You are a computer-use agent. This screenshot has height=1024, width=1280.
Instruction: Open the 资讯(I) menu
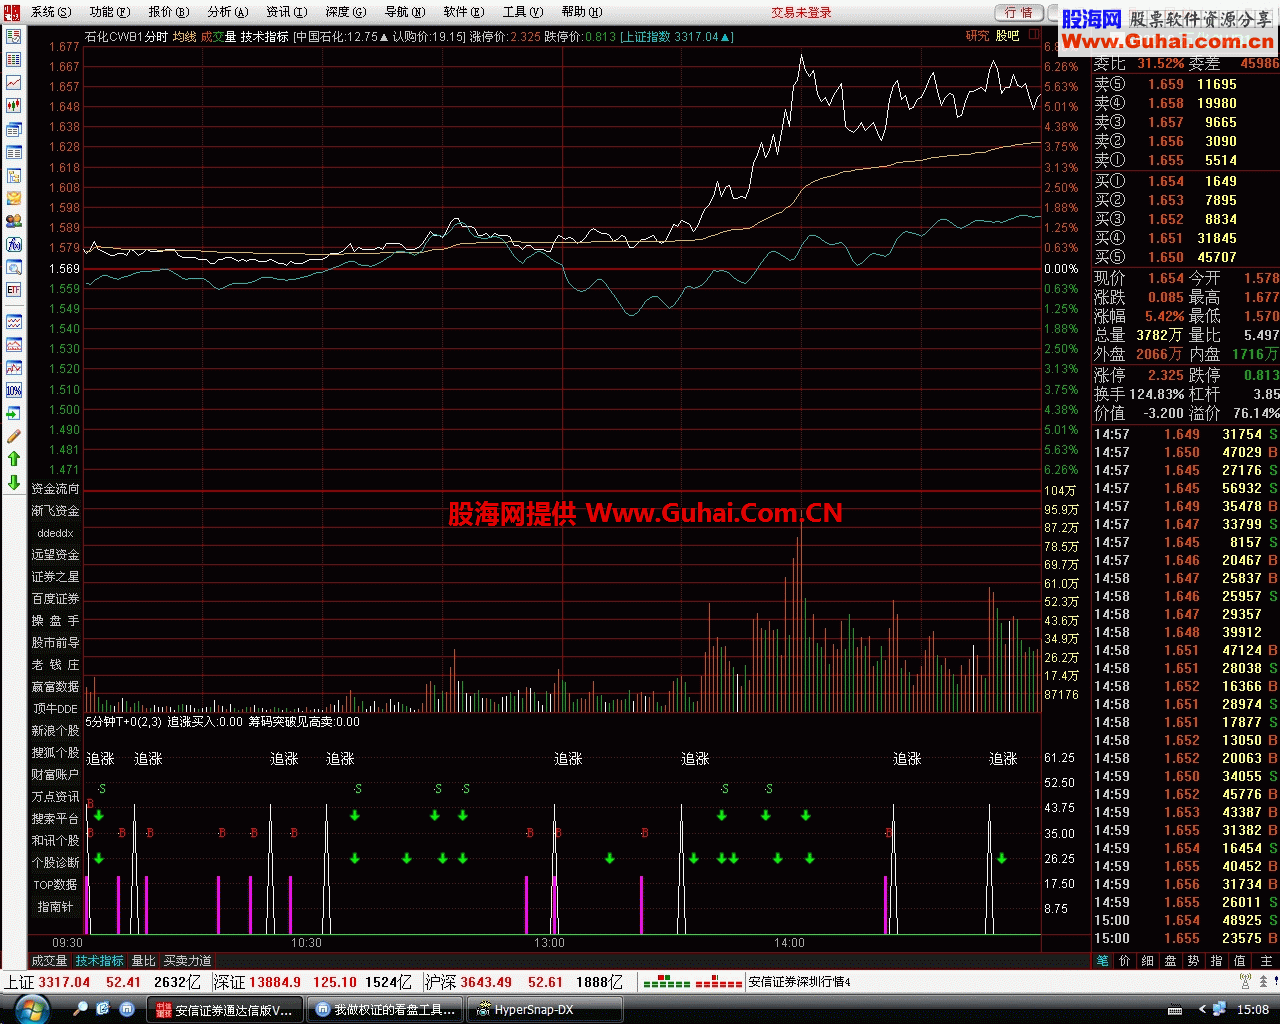287,12
